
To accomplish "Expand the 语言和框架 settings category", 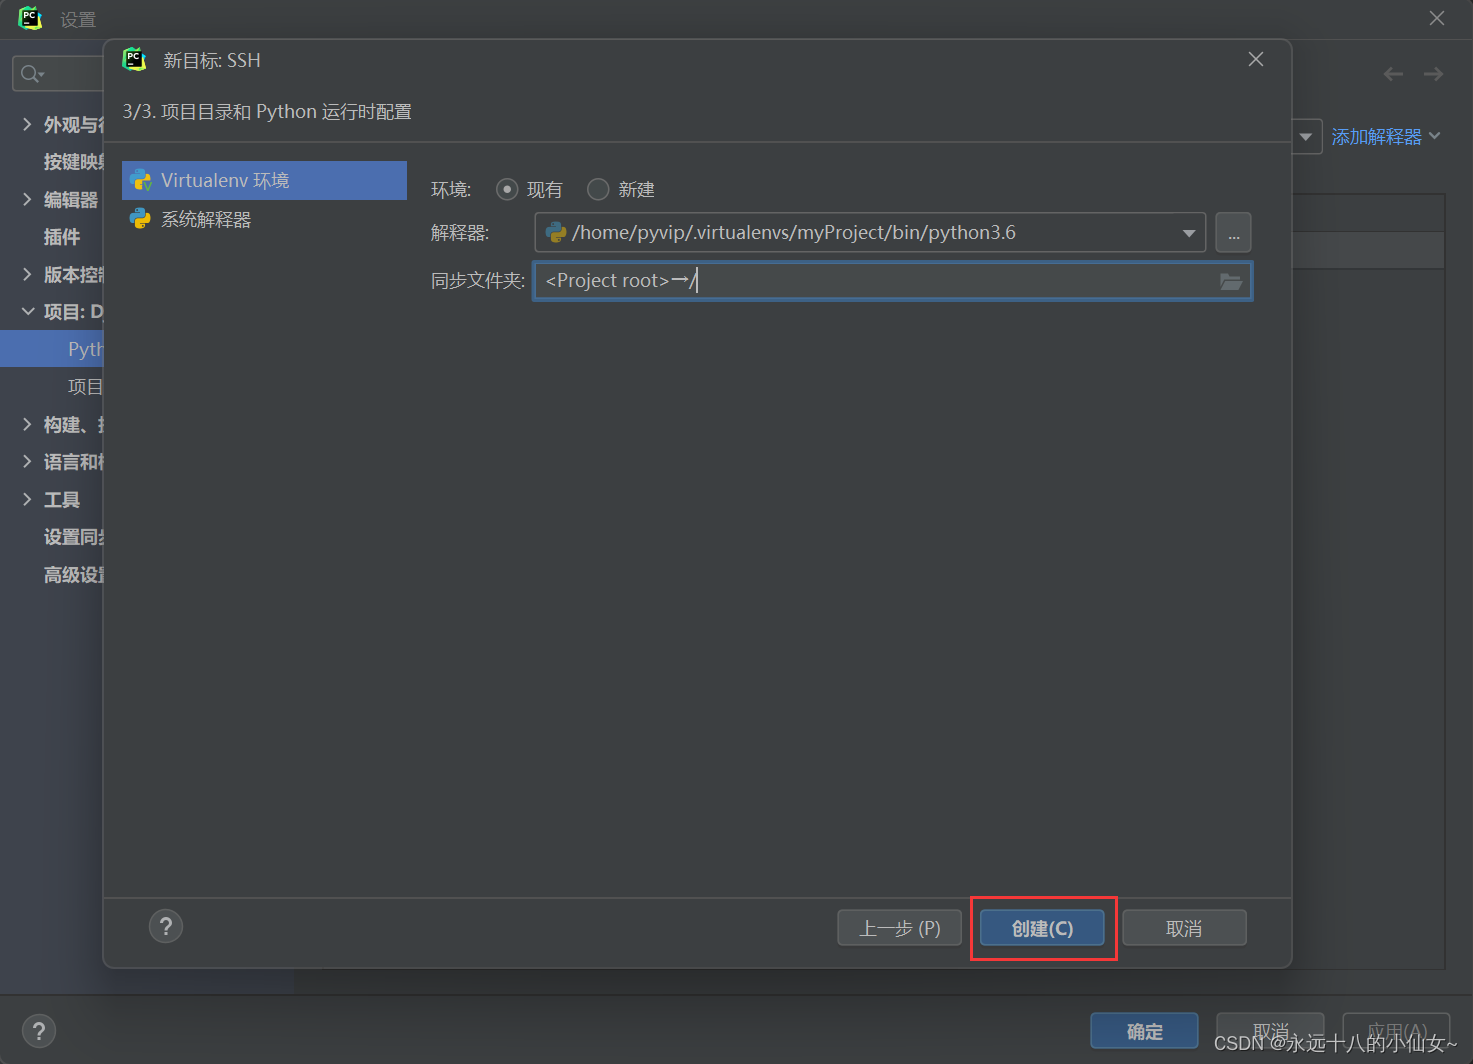I will click(x=27, y=461).
